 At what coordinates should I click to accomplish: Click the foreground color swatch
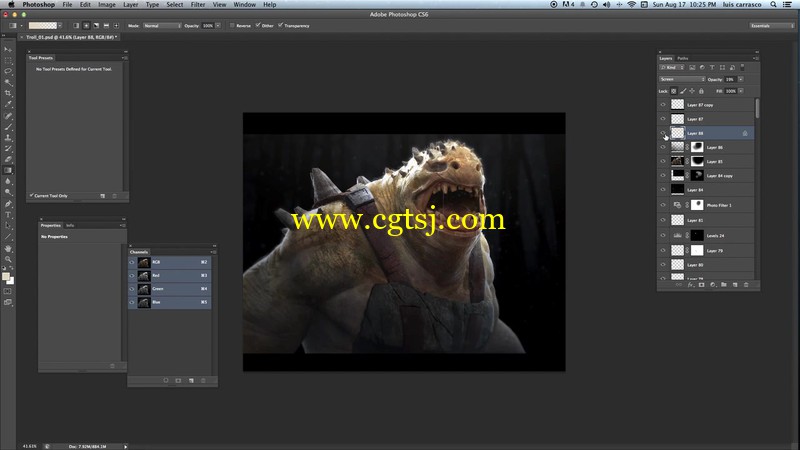[x=6, y=277]
